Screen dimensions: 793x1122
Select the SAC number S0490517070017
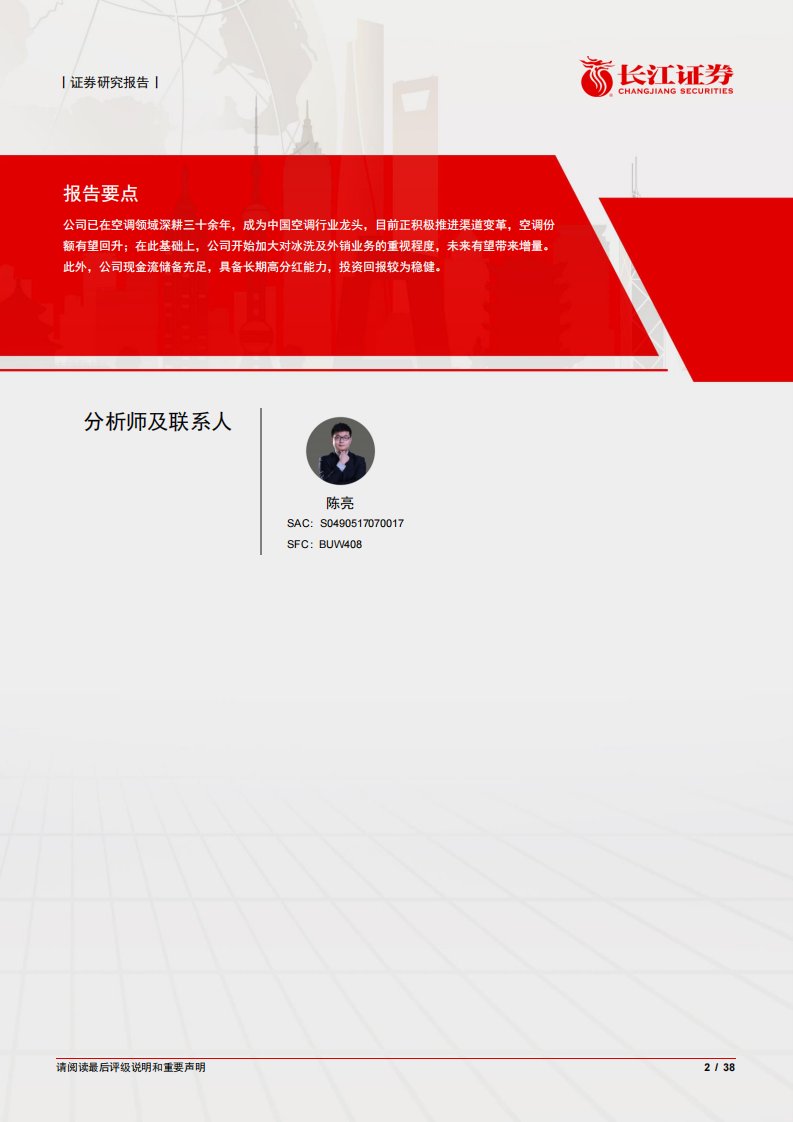(362, 524)
